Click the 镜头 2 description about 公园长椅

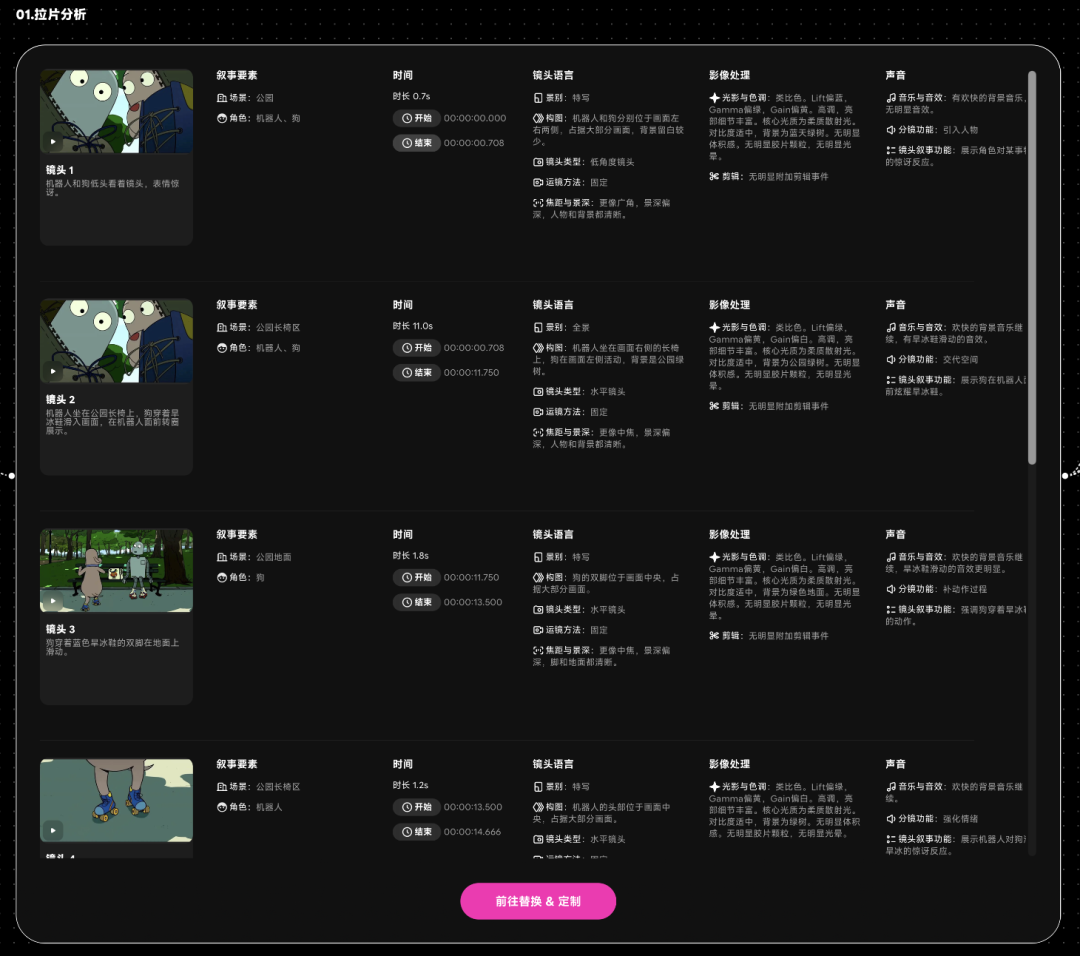click(x=112, y=422)
